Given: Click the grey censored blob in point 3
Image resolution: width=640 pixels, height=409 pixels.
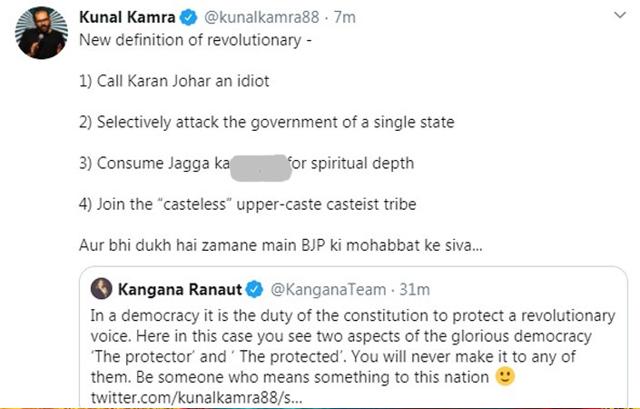Looking at the screenshot, I should coord(261,168).
